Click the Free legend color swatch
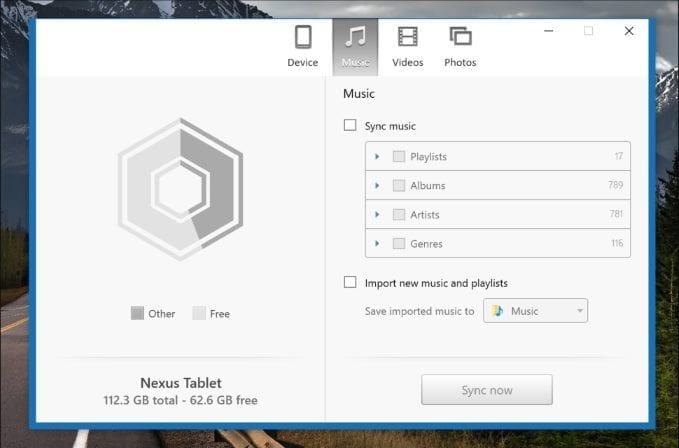Viewport: 679px width, 448px height. pyautogui.click(x=199, y=314)
